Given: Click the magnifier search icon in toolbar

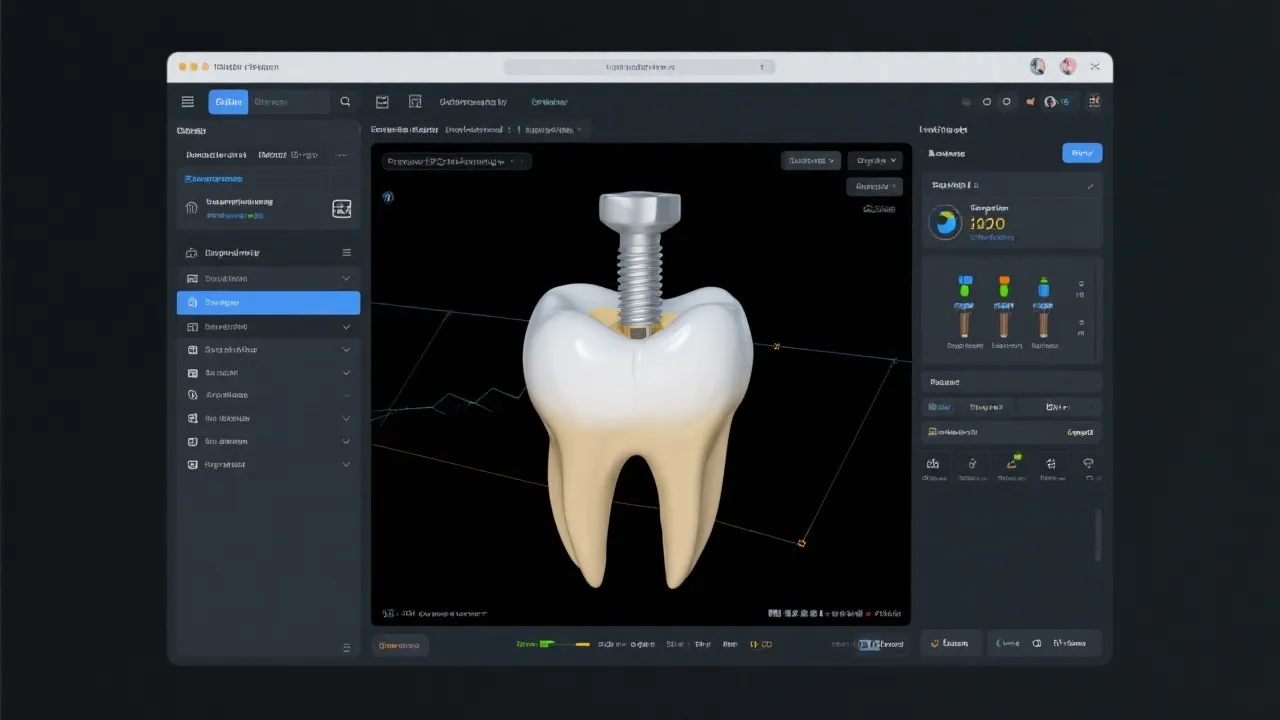Looking at the screenshot, I should pyautogui.click(x=345, y=101).
